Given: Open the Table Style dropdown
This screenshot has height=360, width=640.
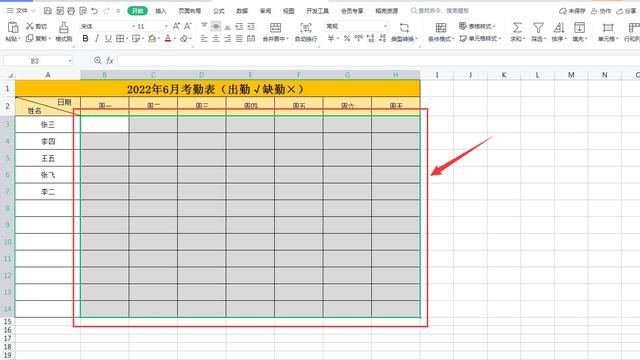Looking at the screenshot, I should [x=477, y=26].
